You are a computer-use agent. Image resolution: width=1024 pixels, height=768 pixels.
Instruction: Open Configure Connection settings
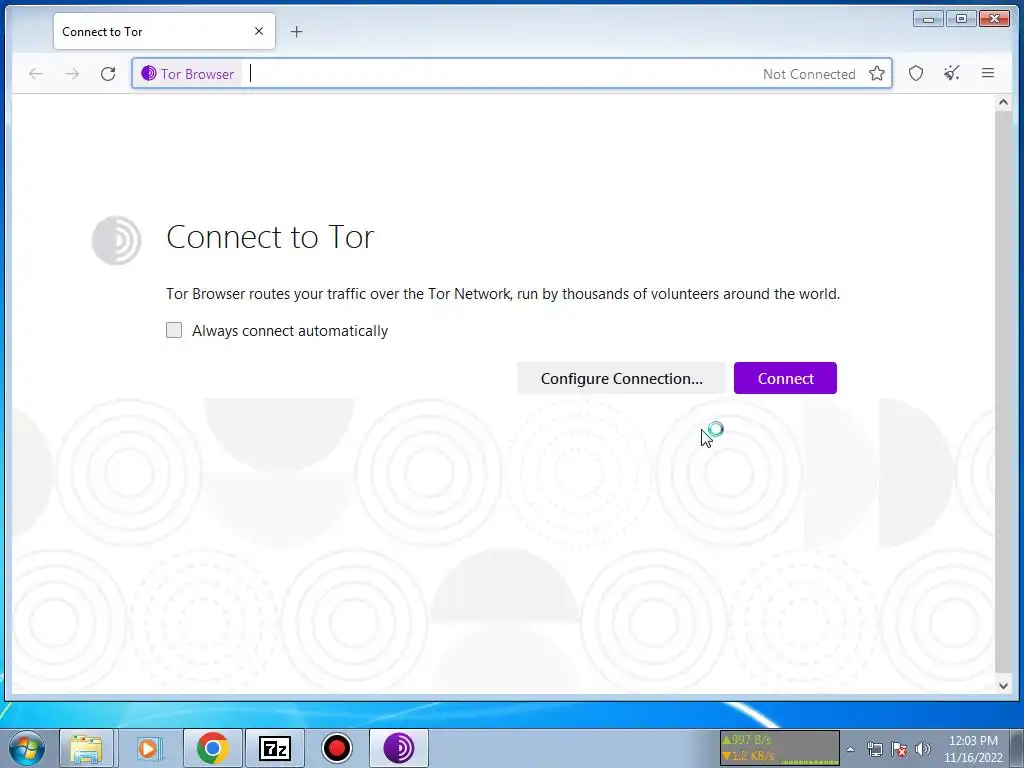point(621,378)
